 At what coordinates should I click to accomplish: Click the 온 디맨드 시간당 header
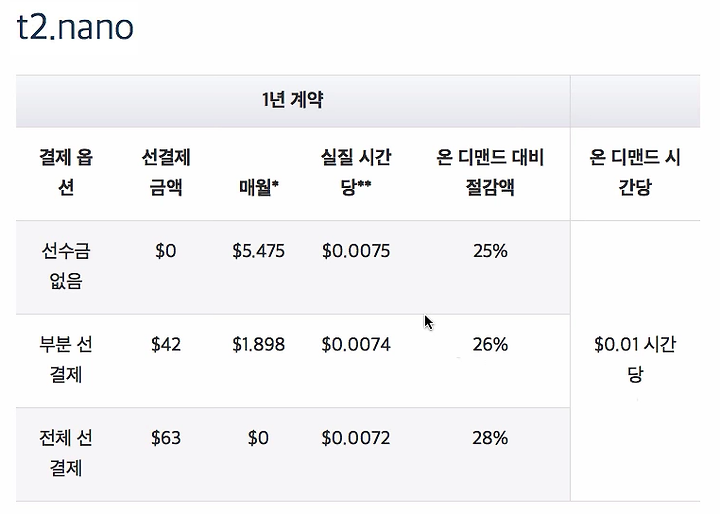[x=635, y=172]
